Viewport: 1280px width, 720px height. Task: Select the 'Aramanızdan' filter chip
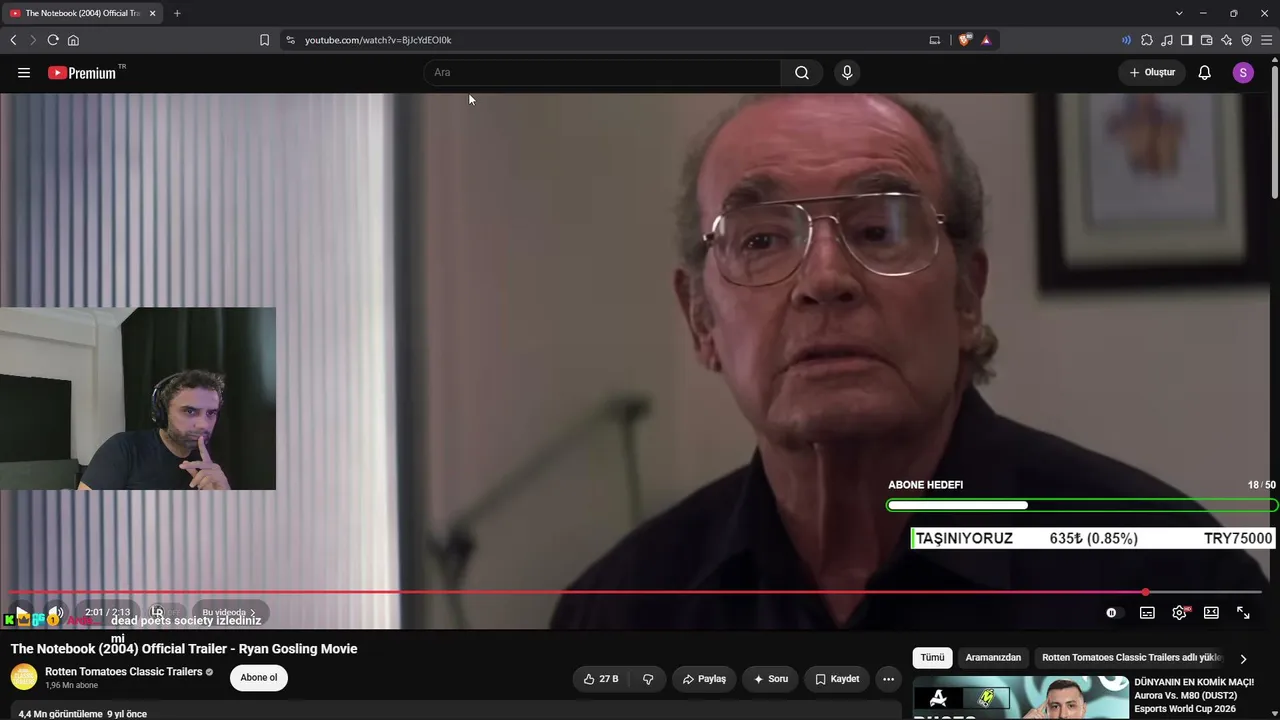click(993, 658)
